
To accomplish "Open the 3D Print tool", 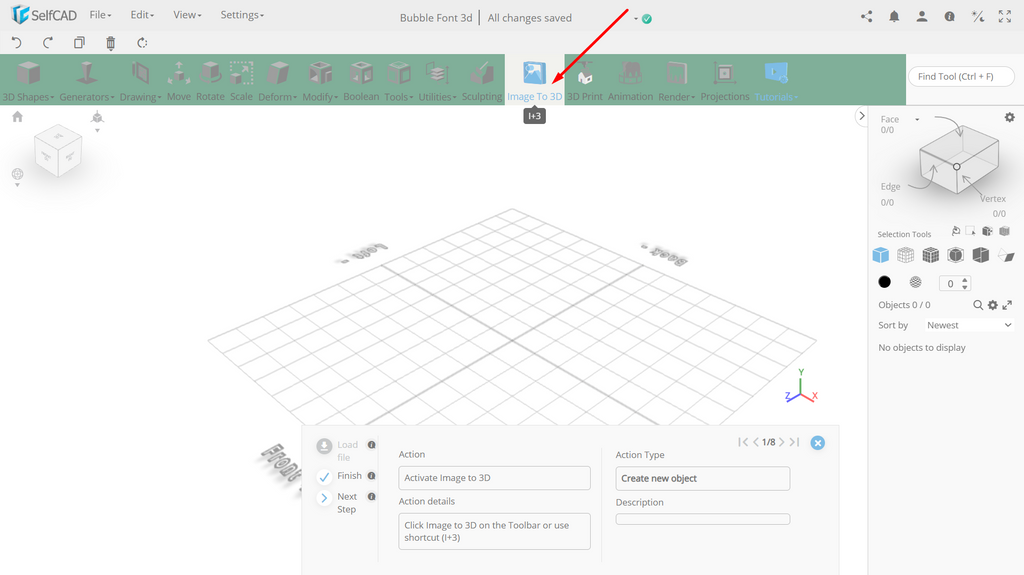I will coord(584,80).
